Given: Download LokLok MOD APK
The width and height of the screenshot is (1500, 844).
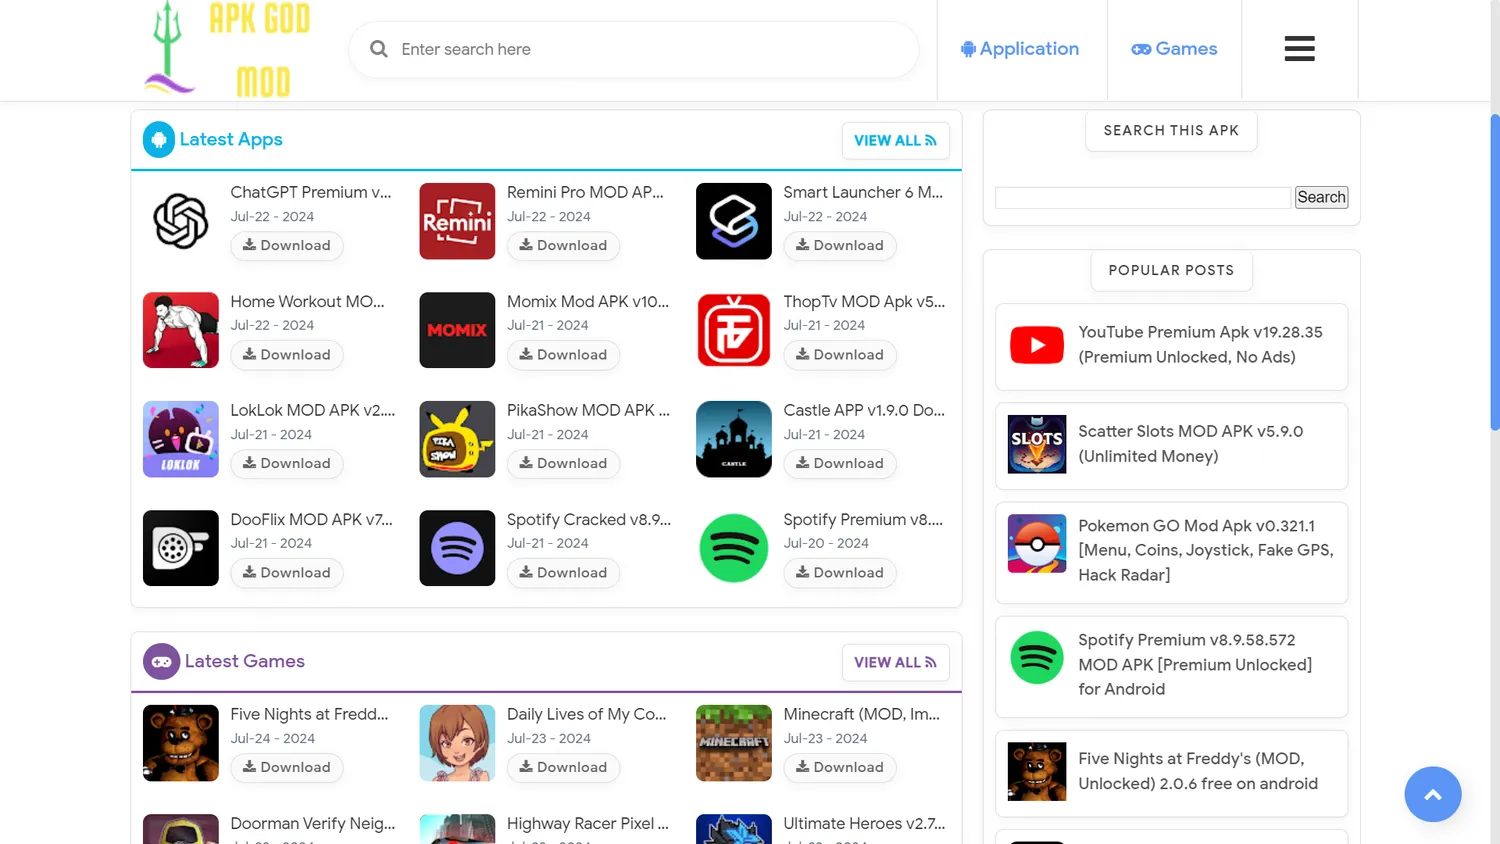Looking at the screenshot, I should (287, 464).
